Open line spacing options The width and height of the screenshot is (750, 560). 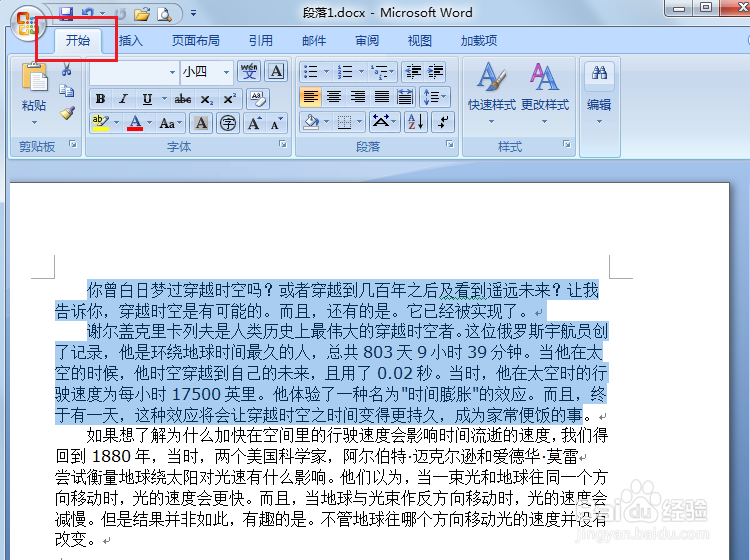[x=434, y=97]
